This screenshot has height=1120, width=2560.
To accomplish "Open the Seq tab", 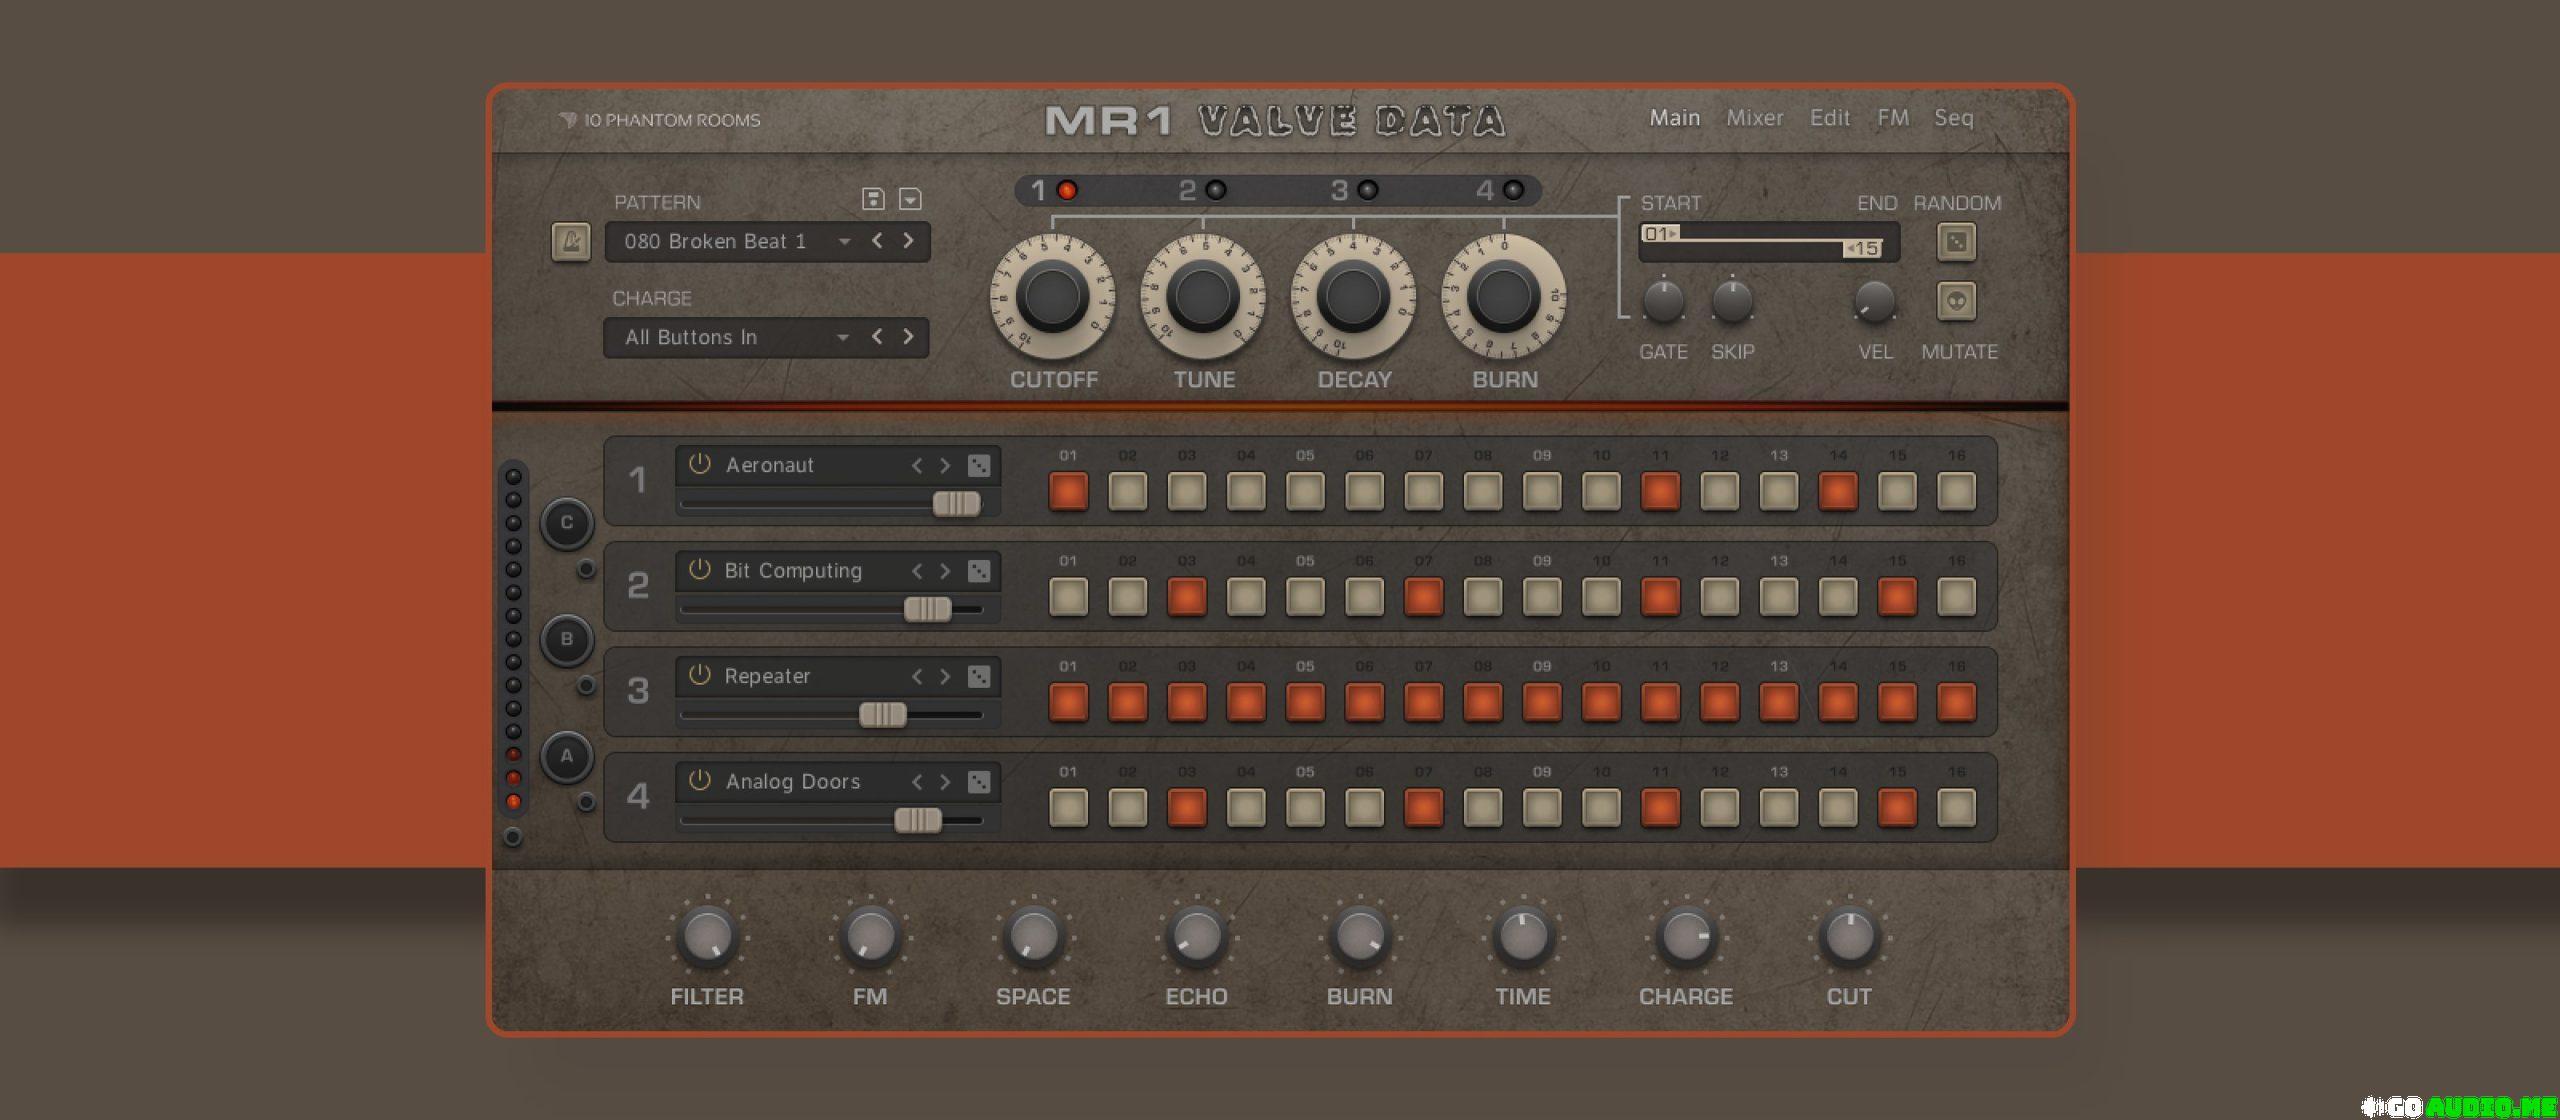I will tap(1953, 118).
